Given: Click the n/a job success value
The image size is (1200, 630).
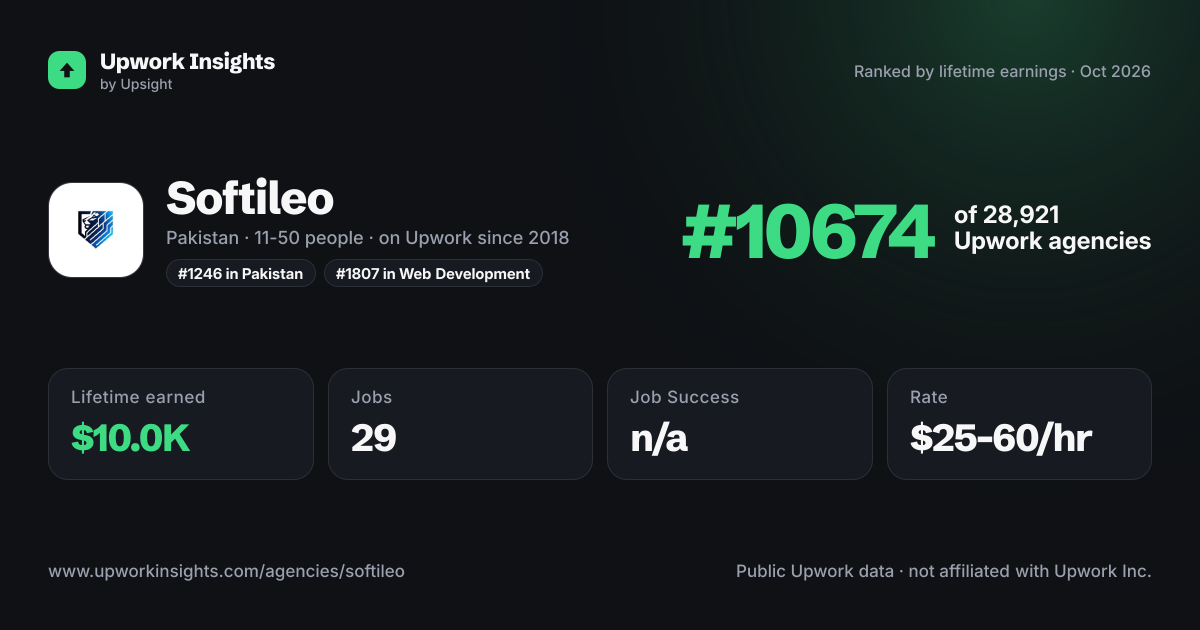Looking at the screenshot, I should [659, 438].
